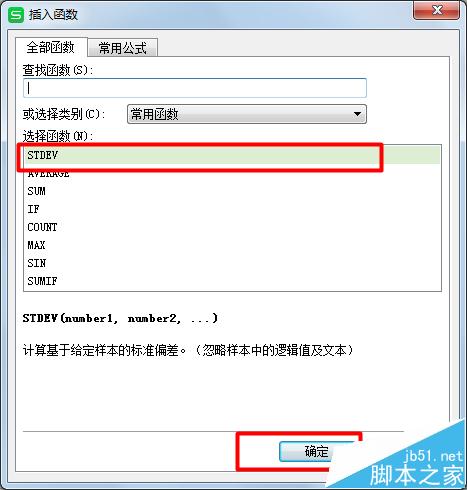Close the Insert Function dialog

tap(437, 10)
